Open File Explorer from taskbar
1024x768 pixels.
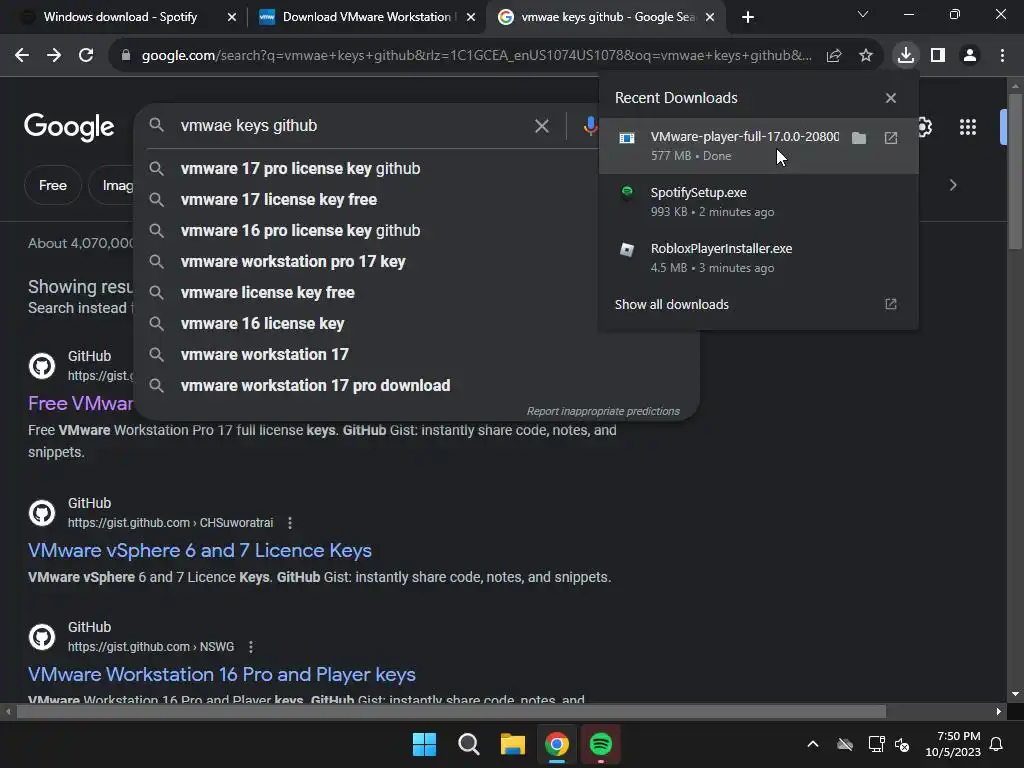513,744
